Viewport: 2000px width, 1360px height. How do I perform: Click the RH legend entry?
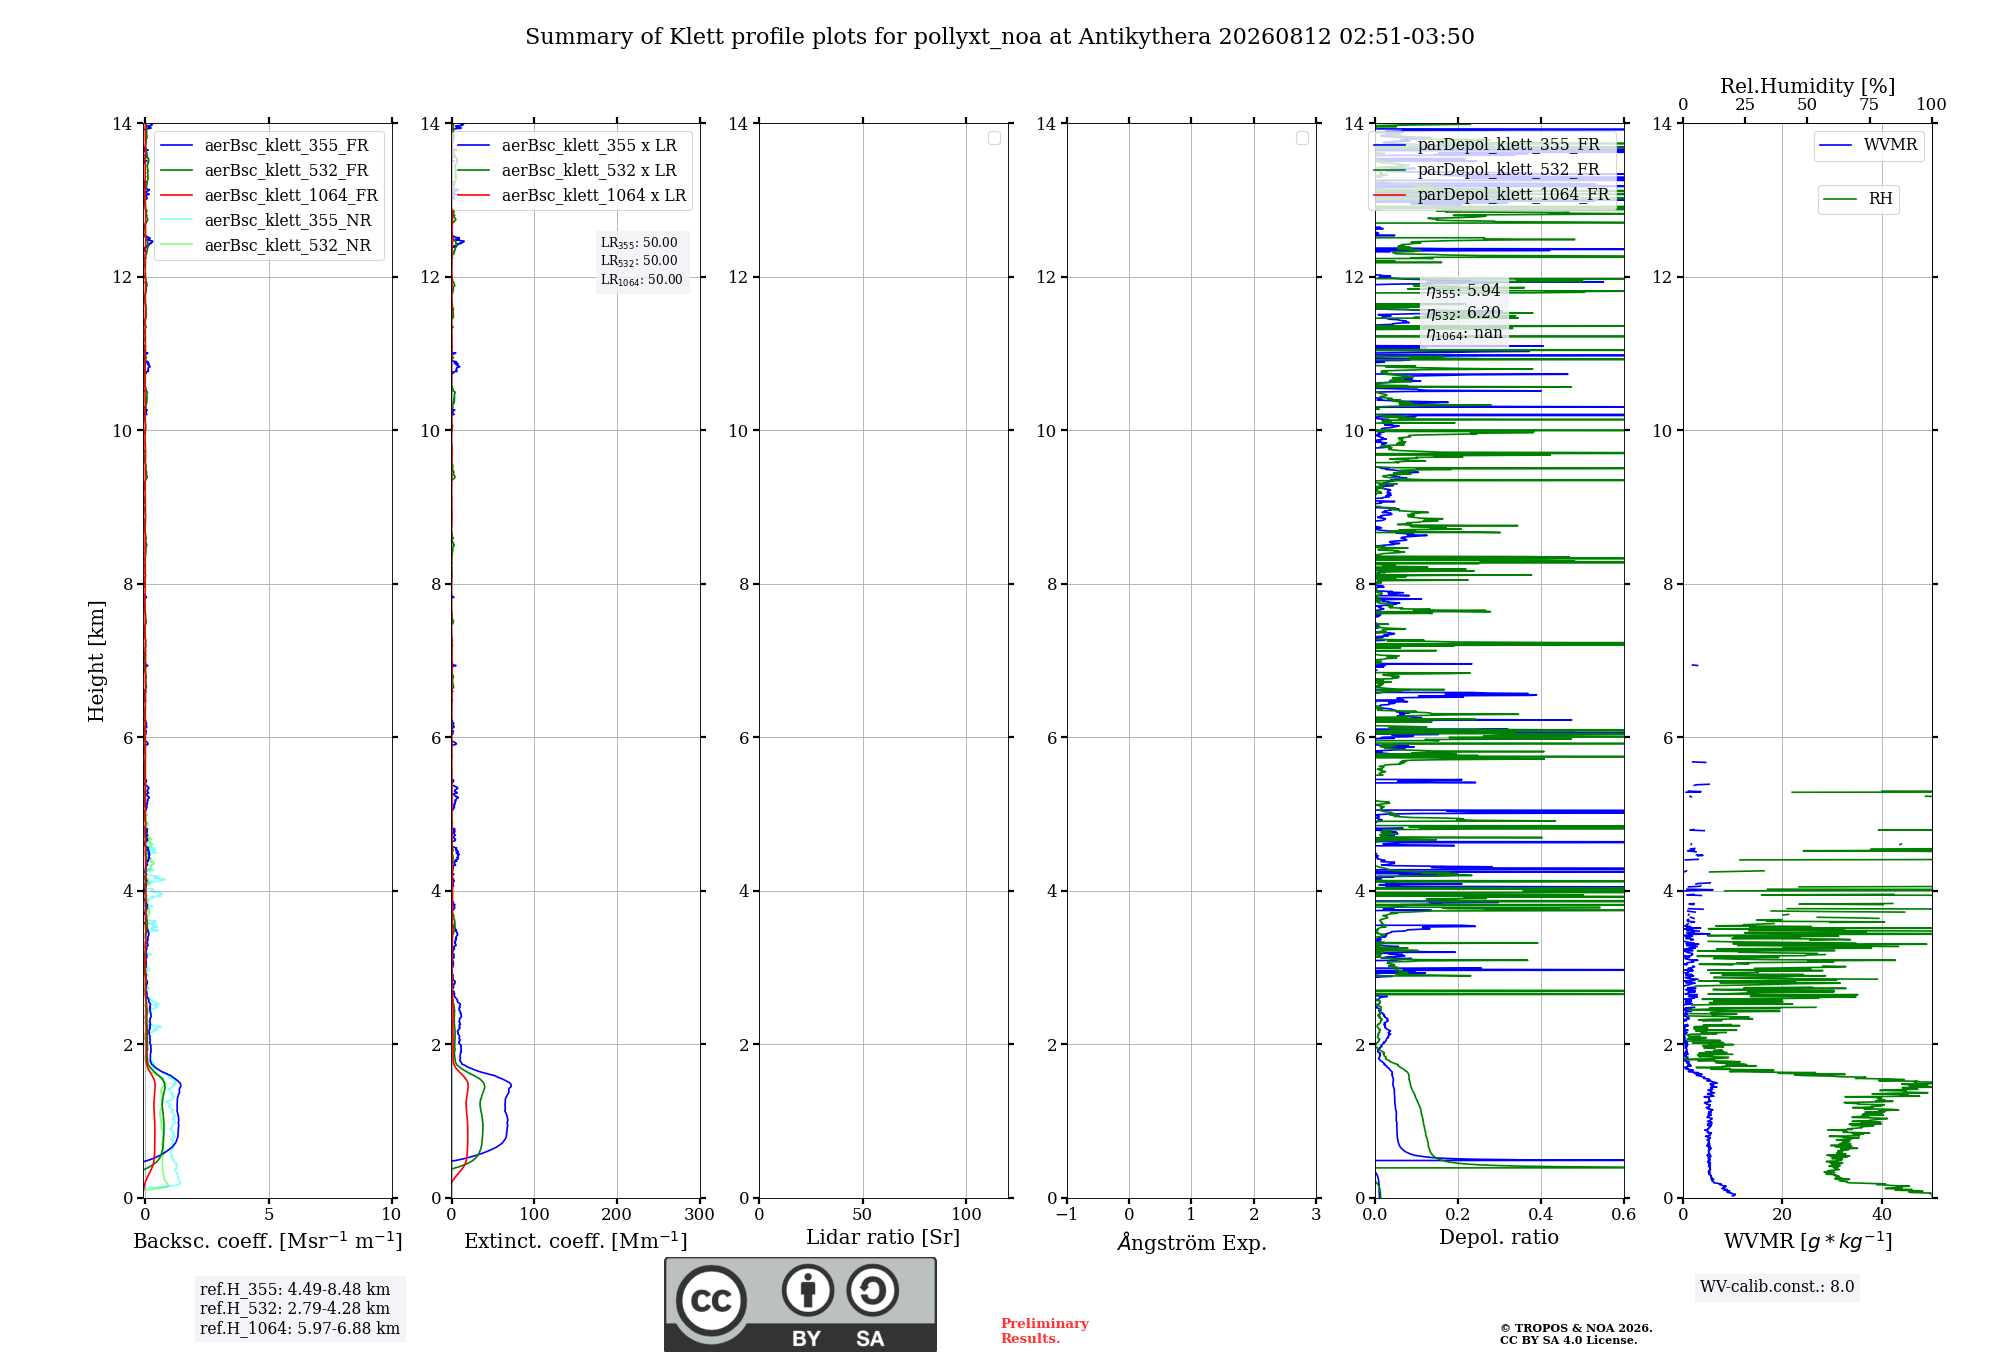(x=1858, y=199)
